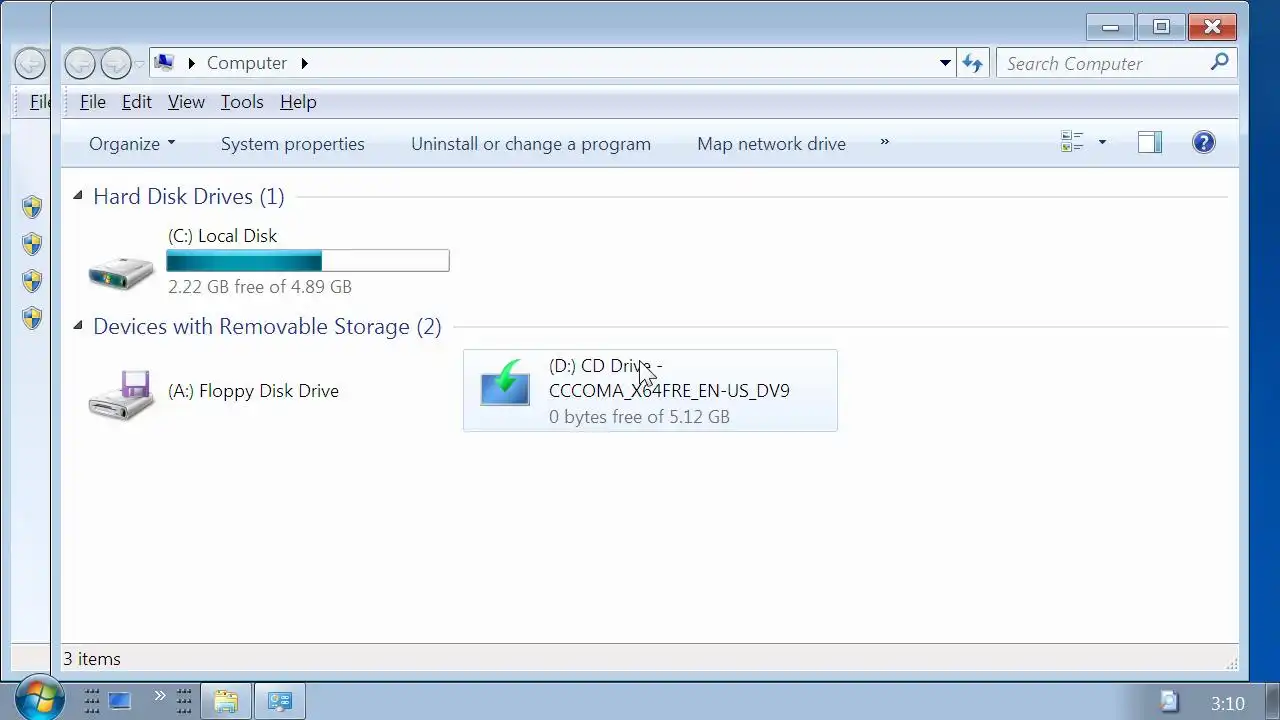The height and width of the screenshot is (720, 1280).
Task: Click the Help question mark icon
Action: (1204, 143)
